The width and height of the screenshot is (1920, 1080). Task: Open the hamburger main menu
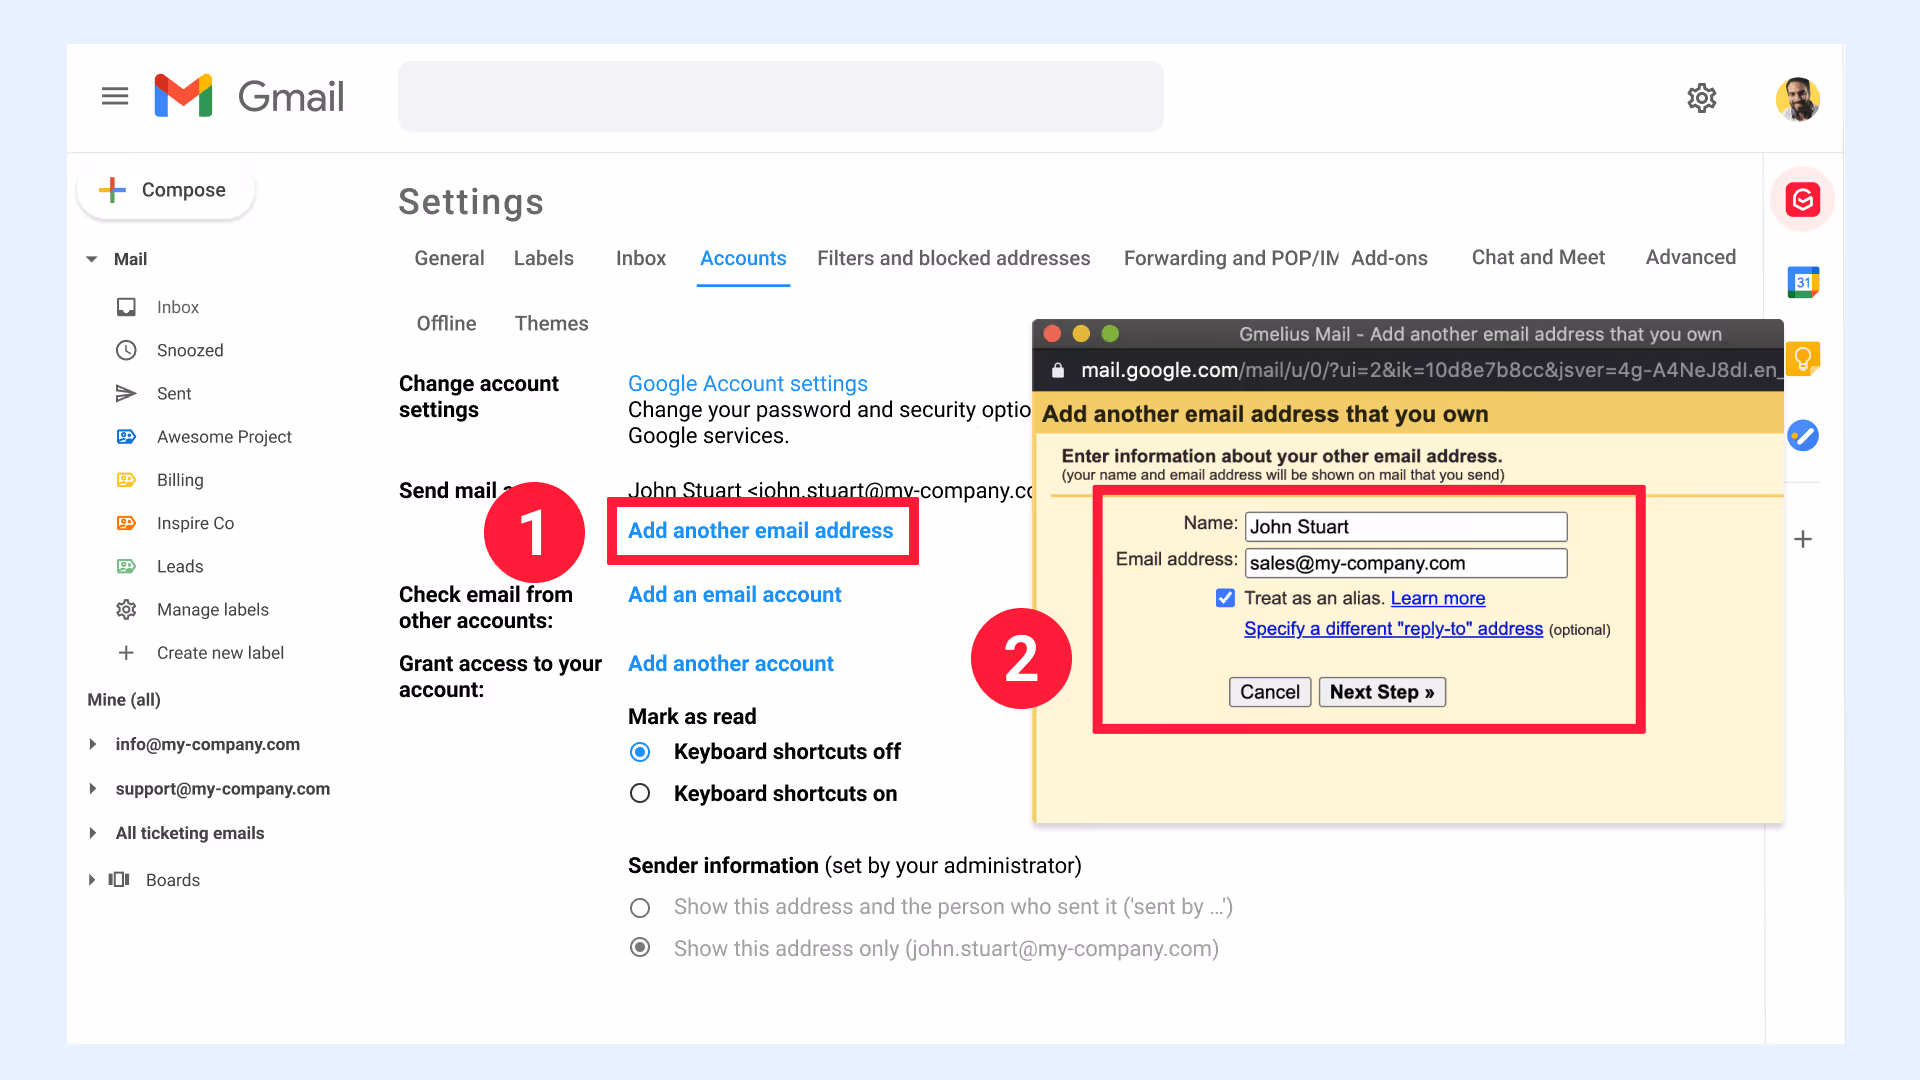[x=115, y=96]
